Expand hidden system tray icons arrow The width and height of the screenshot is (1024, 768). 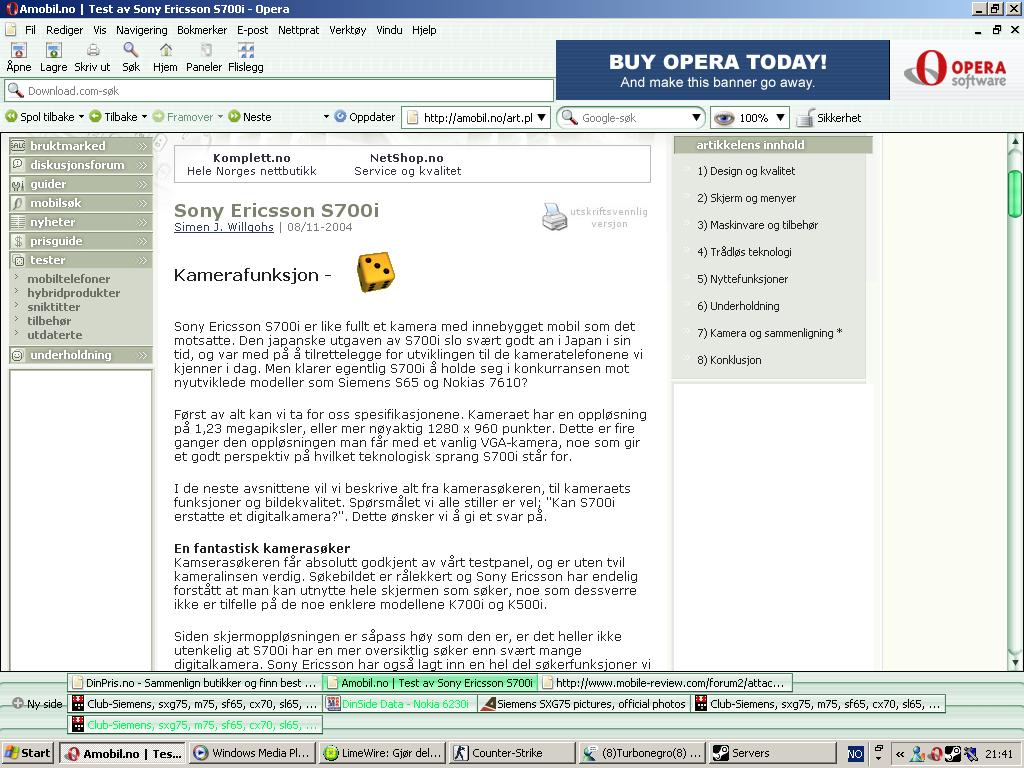(900, 754)
